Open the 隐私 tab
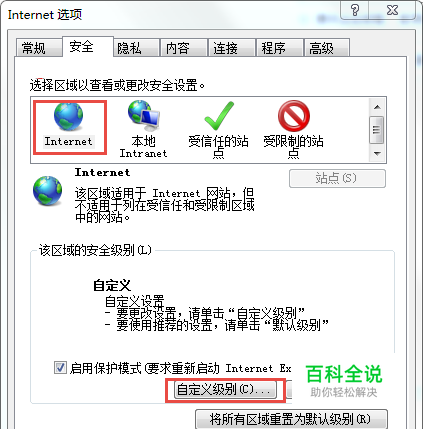This screenshot has width=423, height=429. (x=129, y=48)
